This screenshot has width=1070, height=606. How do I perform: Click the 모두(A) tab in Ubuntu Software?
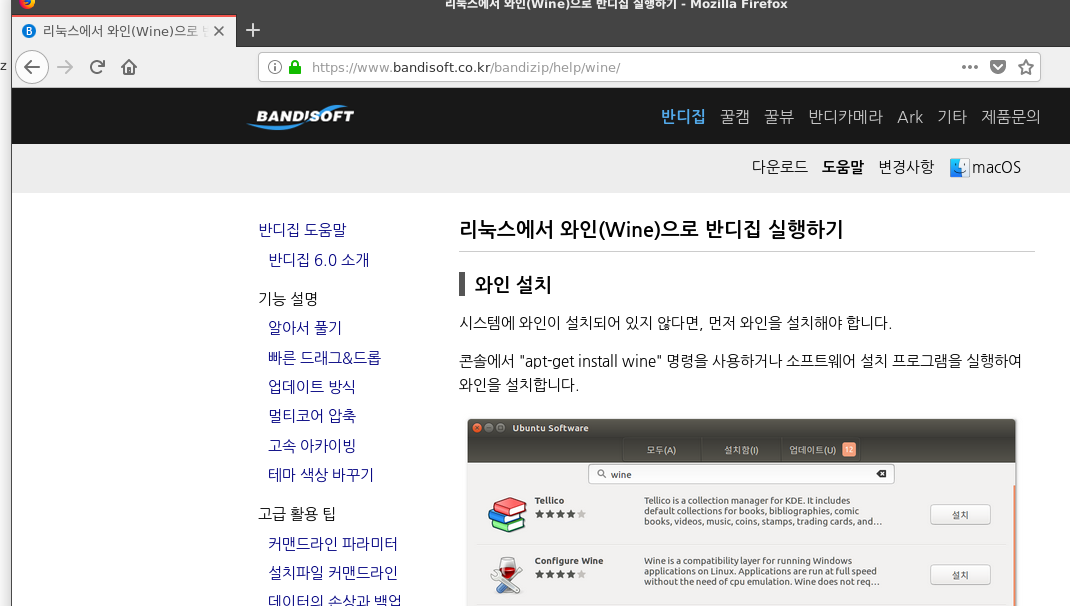(x=661, y=450)
